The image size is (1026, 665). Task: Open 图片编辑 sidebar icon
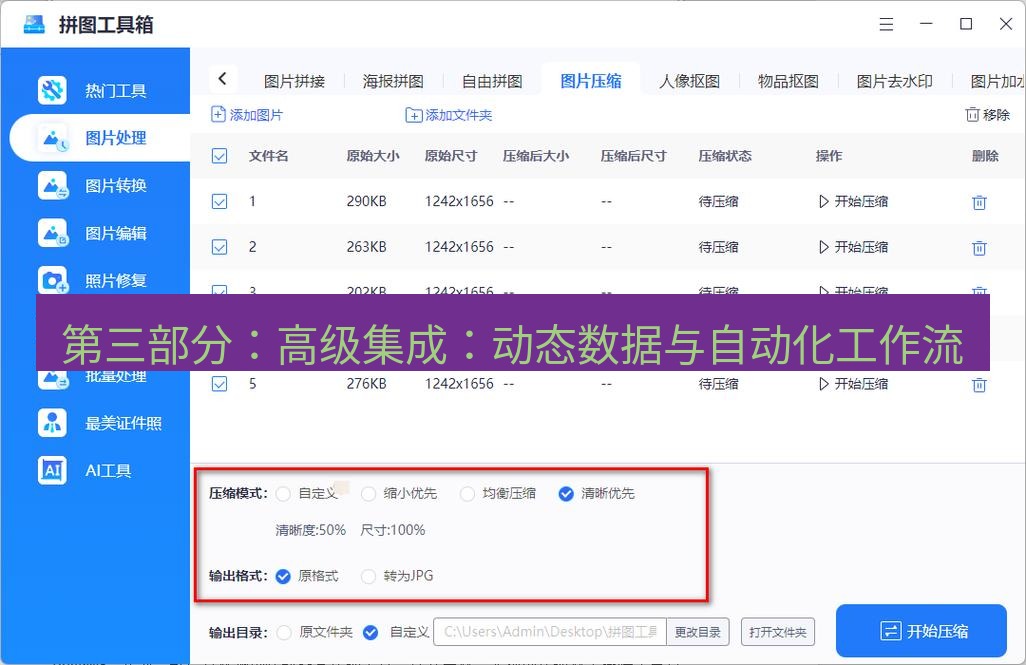tap(52, 233)
